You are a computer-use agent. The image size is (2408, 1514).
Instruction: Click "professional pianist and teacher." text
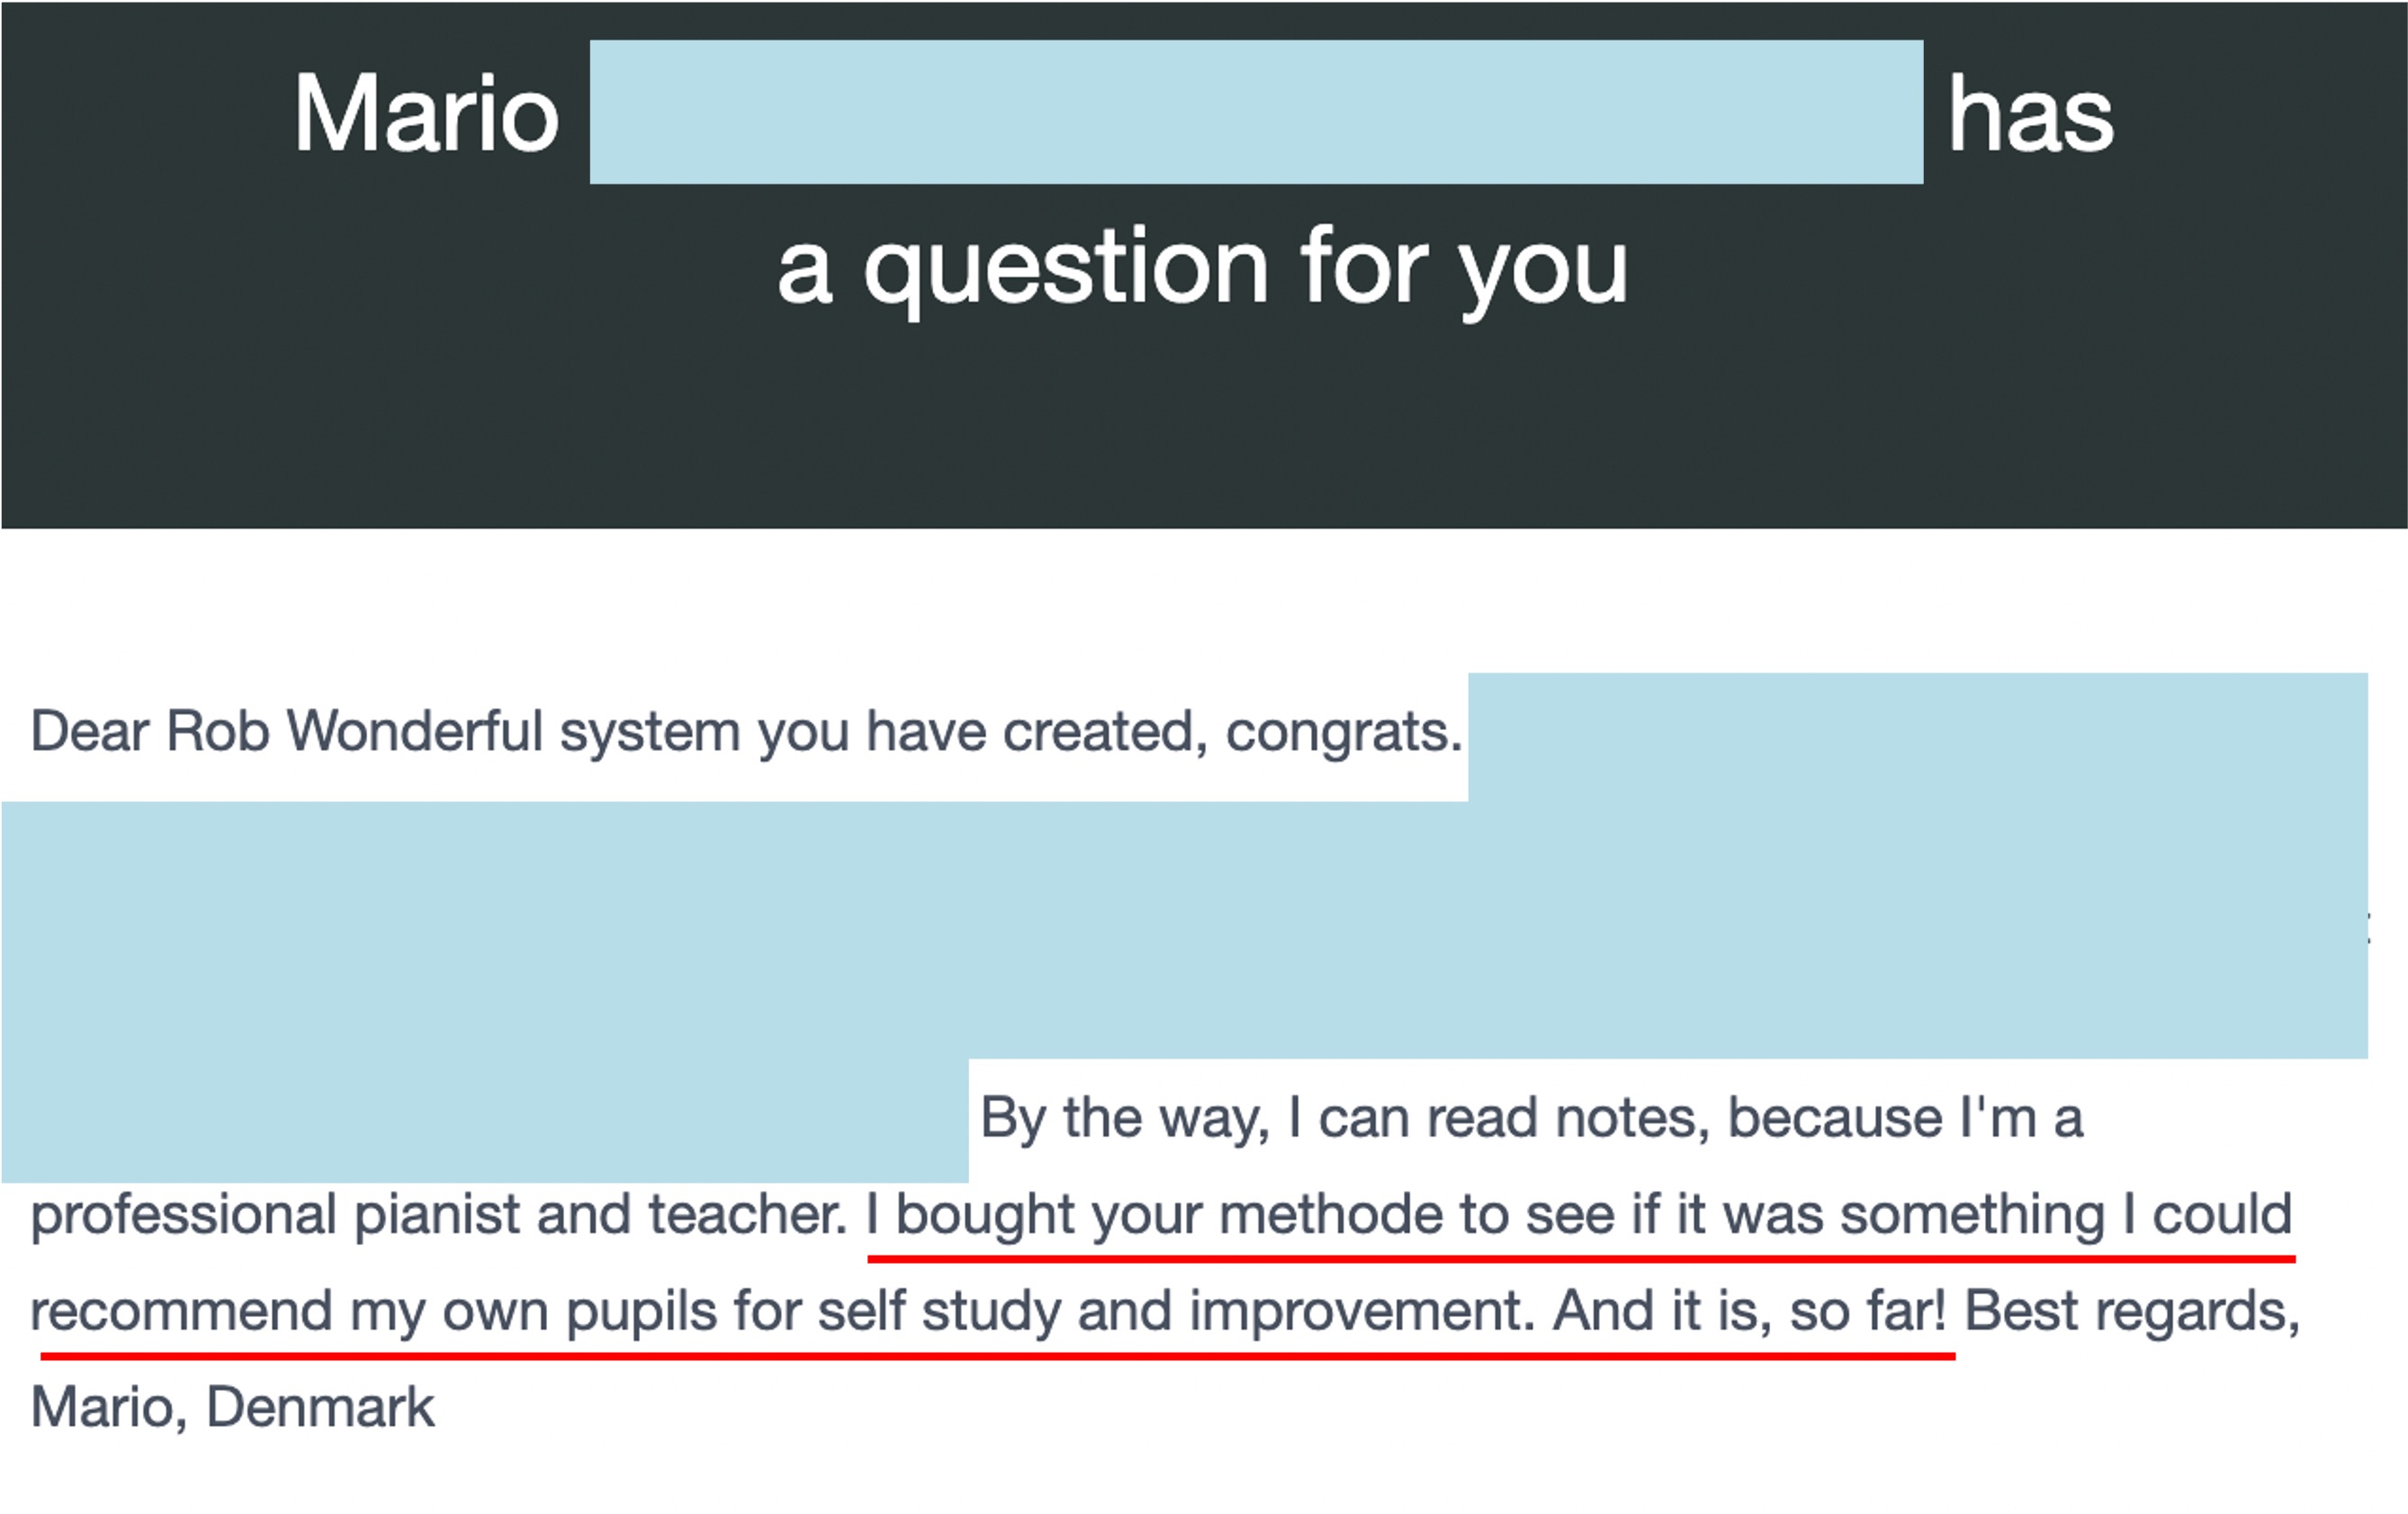coord(439,1217)
